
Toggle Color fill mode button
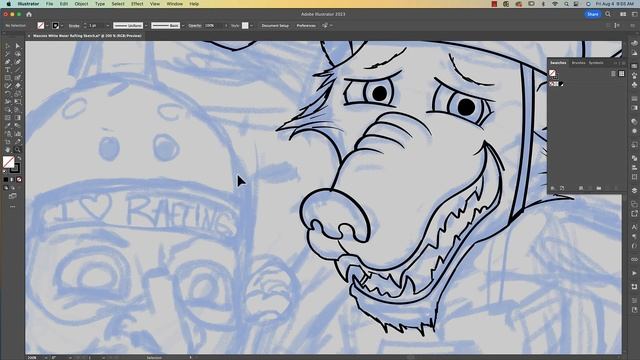(x=5, y=180)
